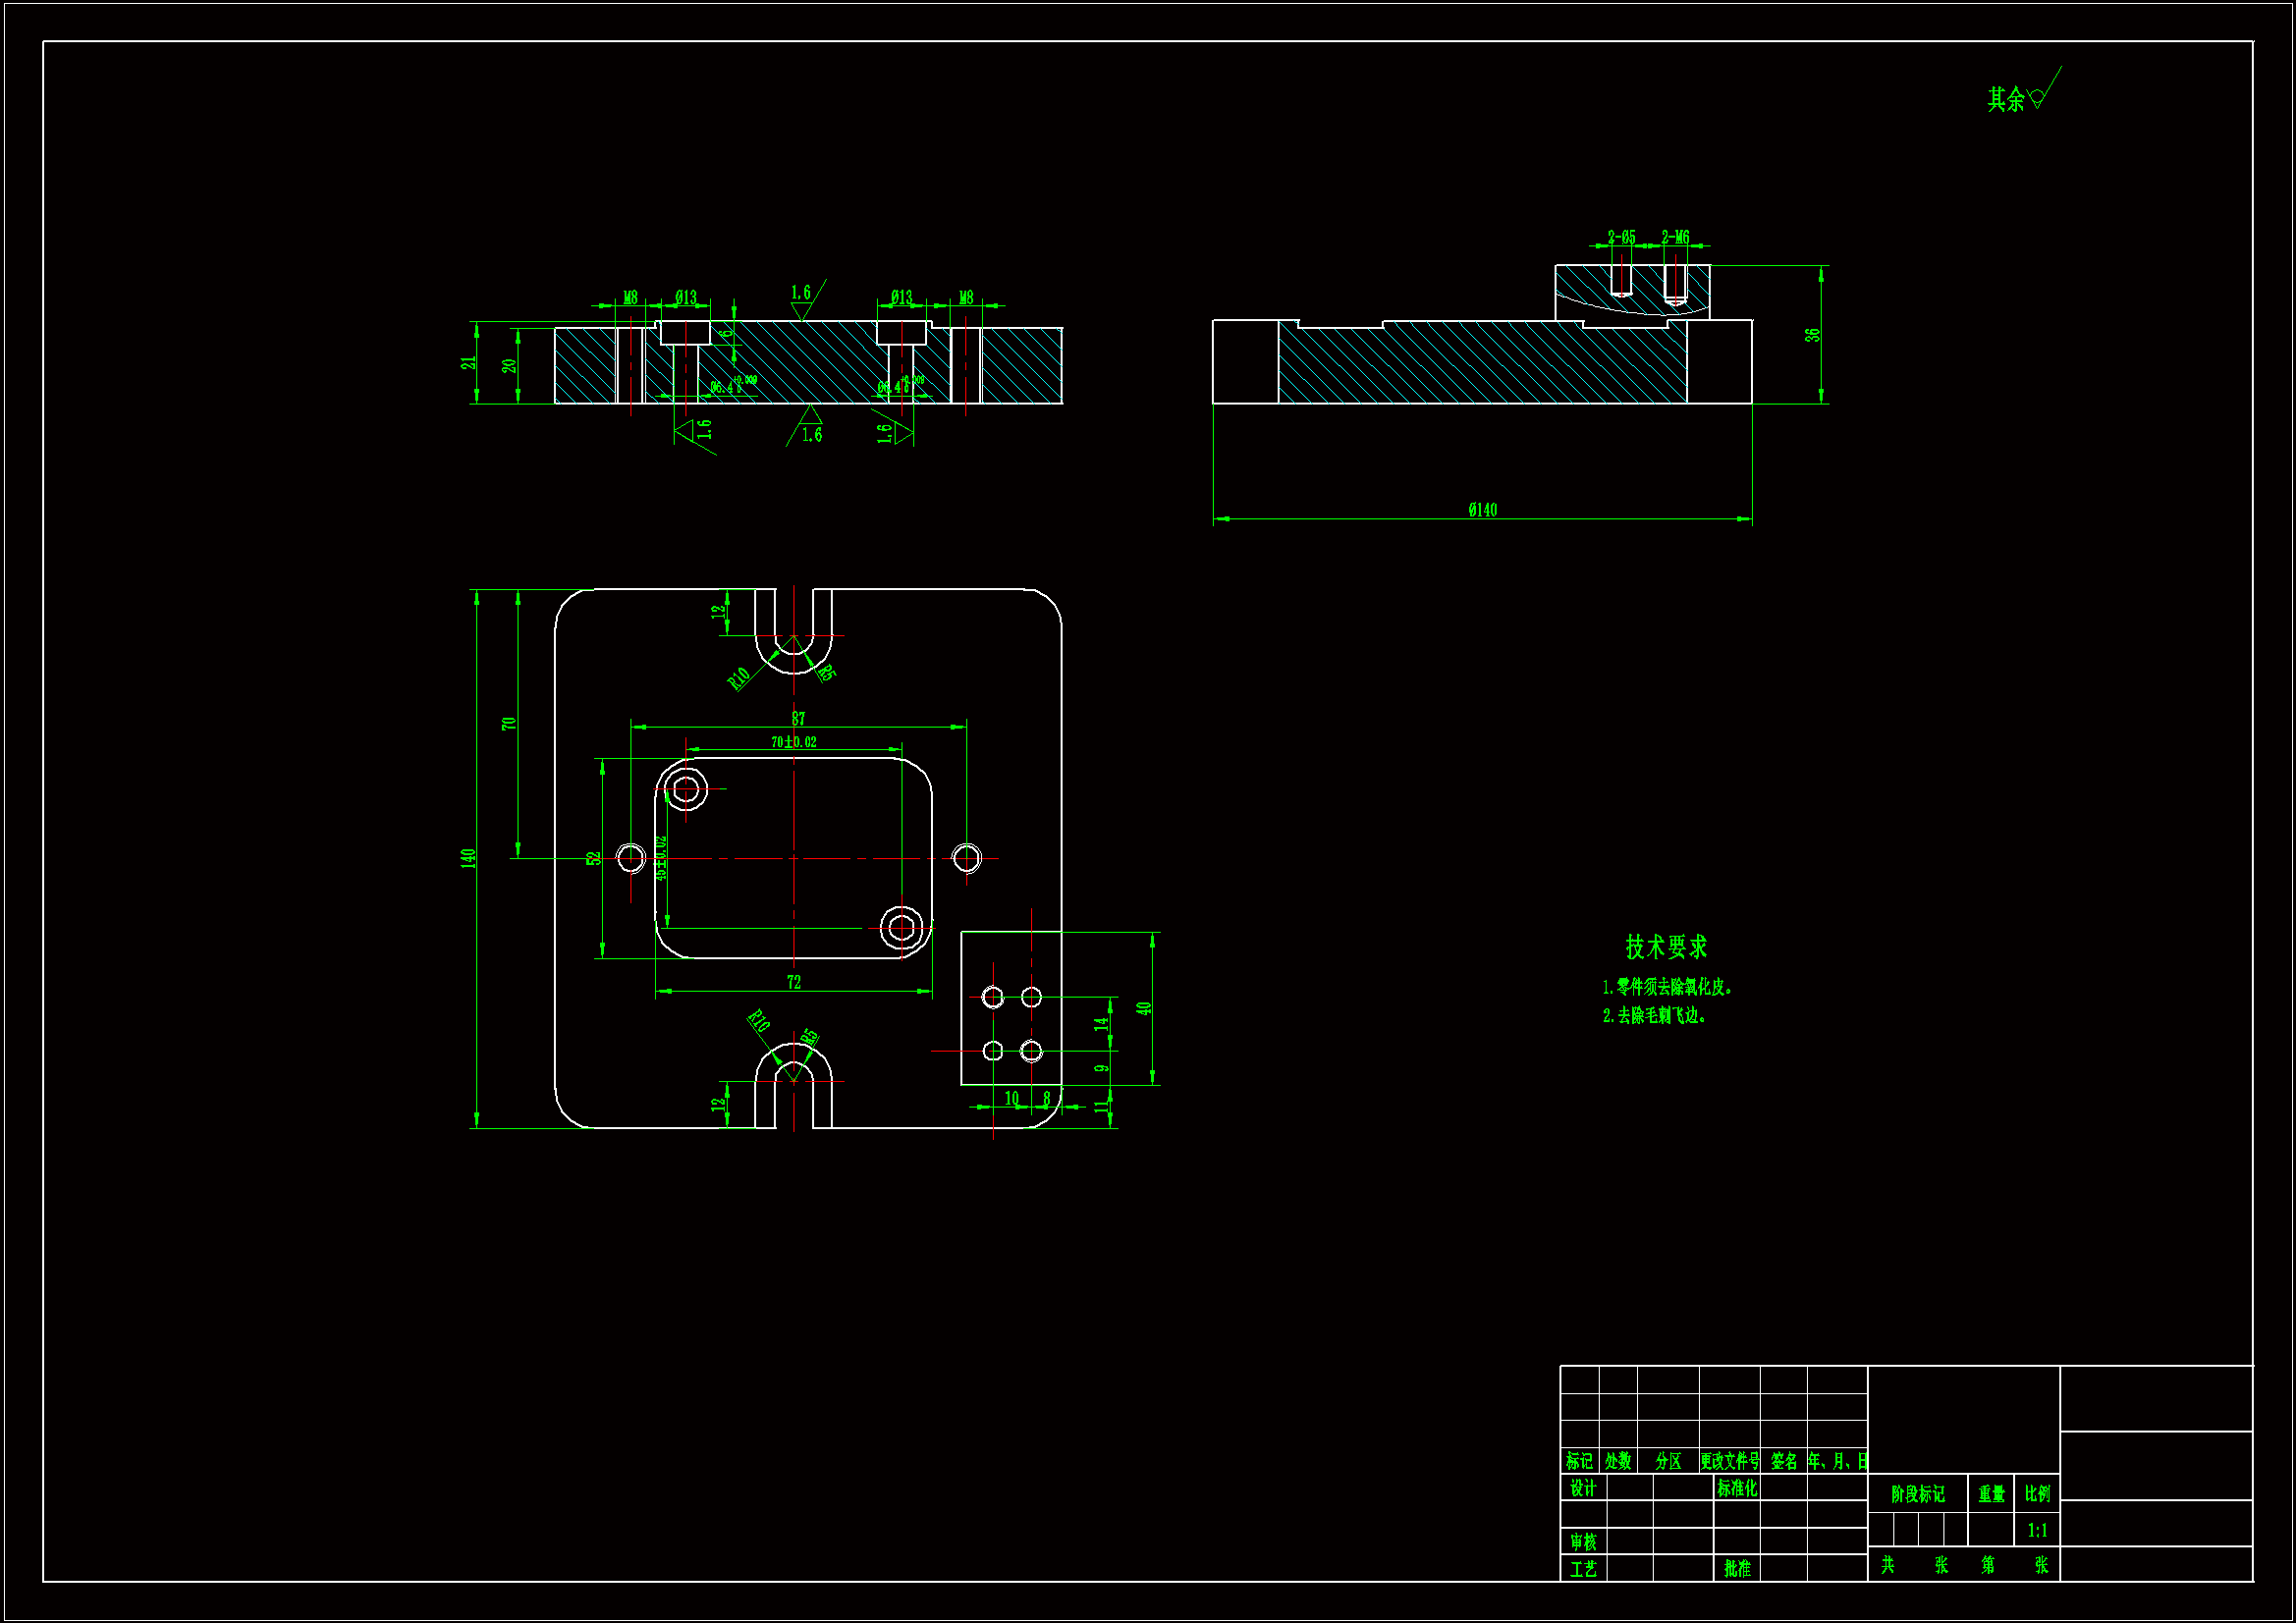Click the 批准 title block label
Image resolution: width=2296 pixels, height=1623 pixels.
tap(1737, 1568)
